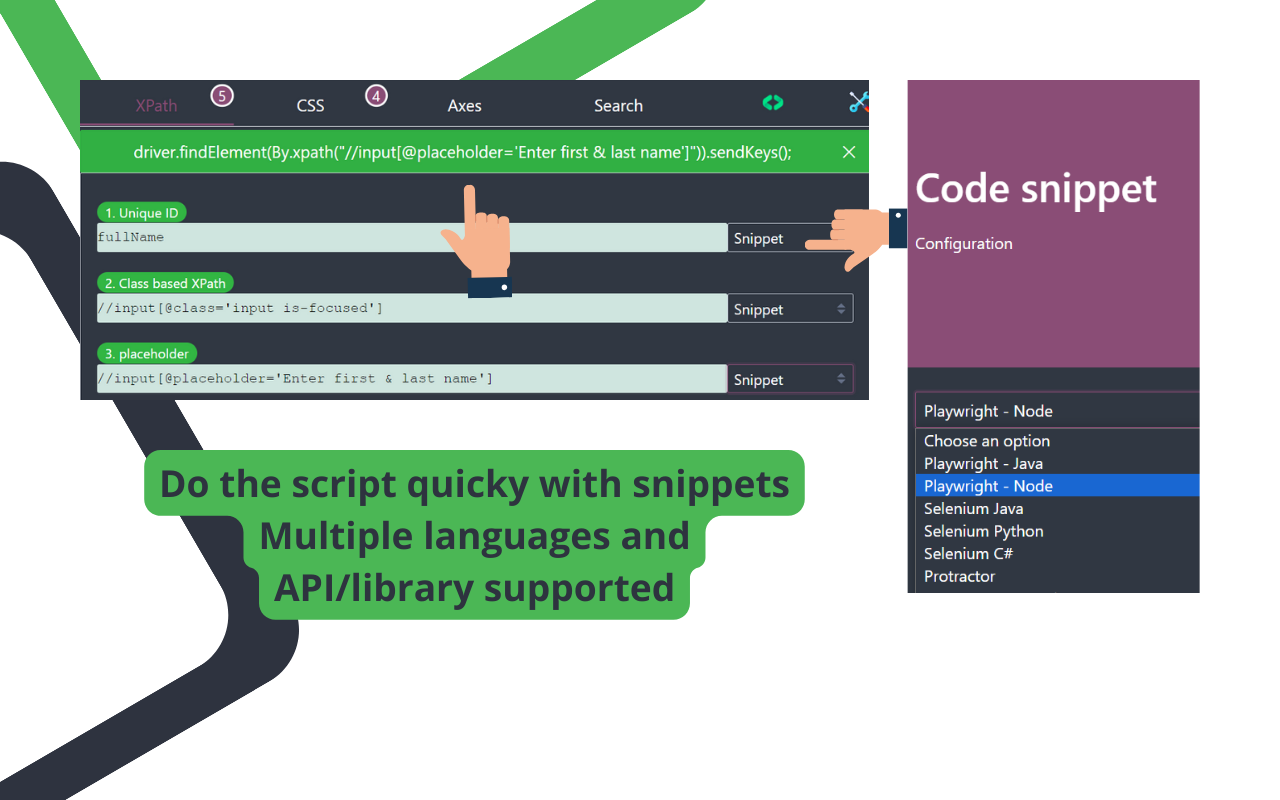The image size is (1280, 800).
Task: Close the green code snippet banner
Action: point(849,152)
